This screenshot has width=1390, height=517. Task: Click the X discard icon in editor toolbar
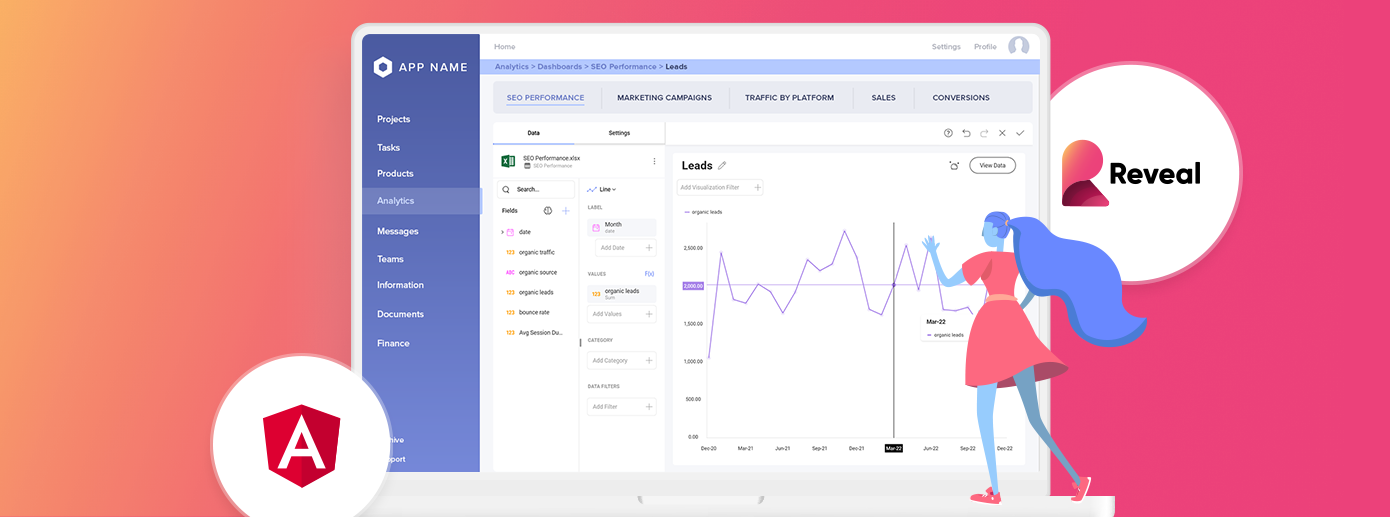coord(1002,133)
